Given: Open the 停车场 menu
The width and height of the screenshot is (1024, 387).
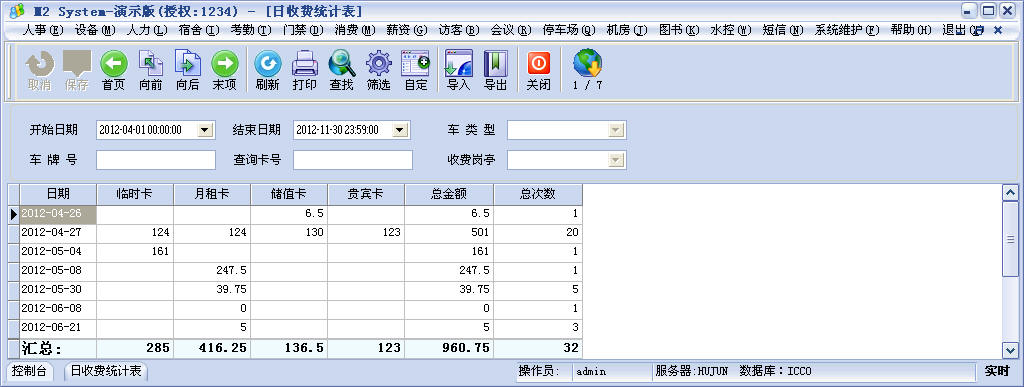Looking at the screenshot, I should [569, 30].
